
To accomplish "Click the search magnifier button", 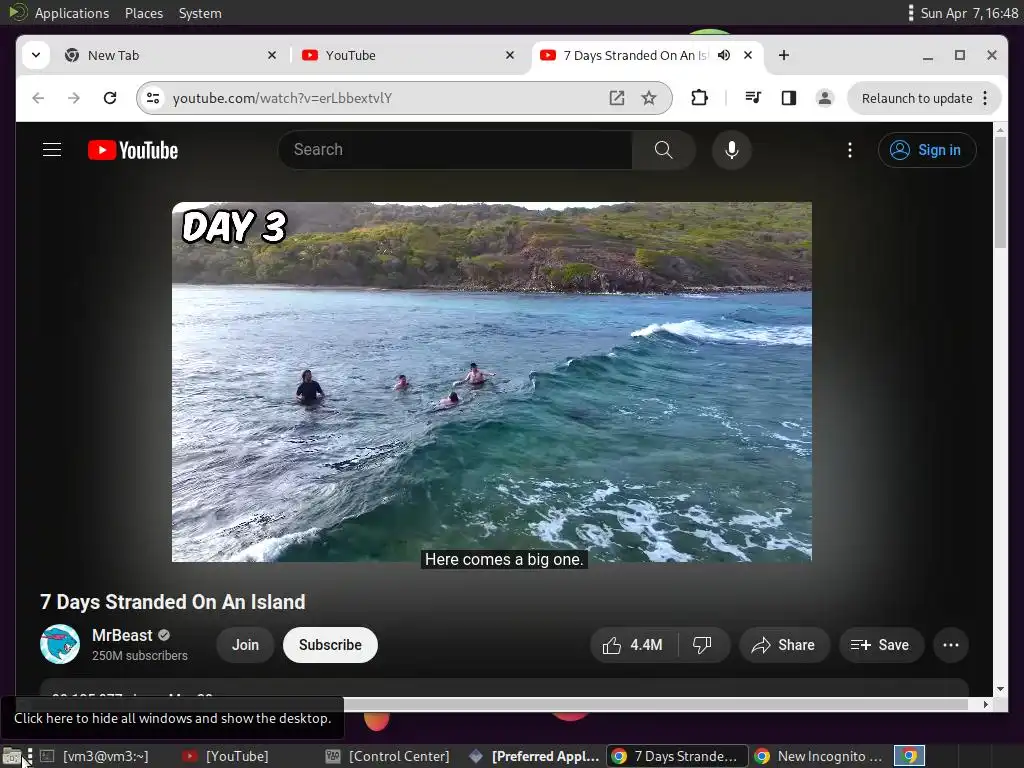I will [x=664, y=150].
